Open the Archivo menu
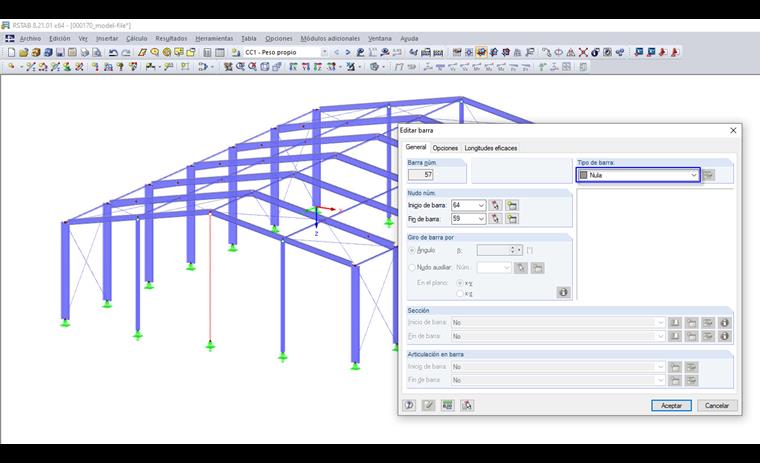Viewport: 760px width, 463px height. point(30,38)
